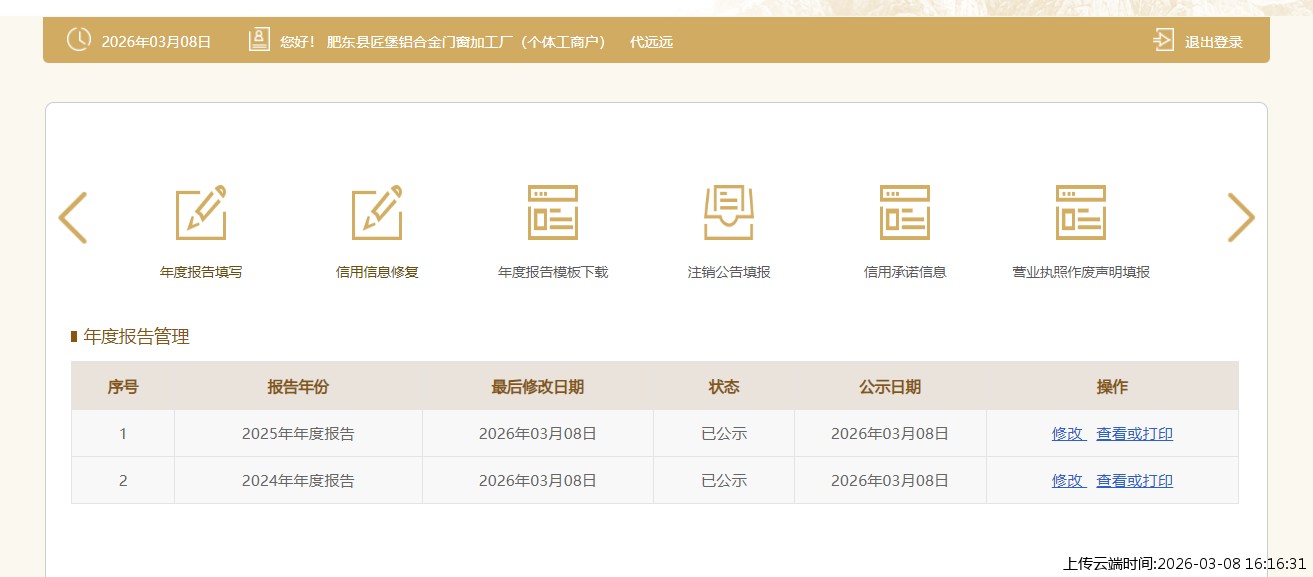Open 查看或打印 for the 2025年年度报告

(1134, 434)
